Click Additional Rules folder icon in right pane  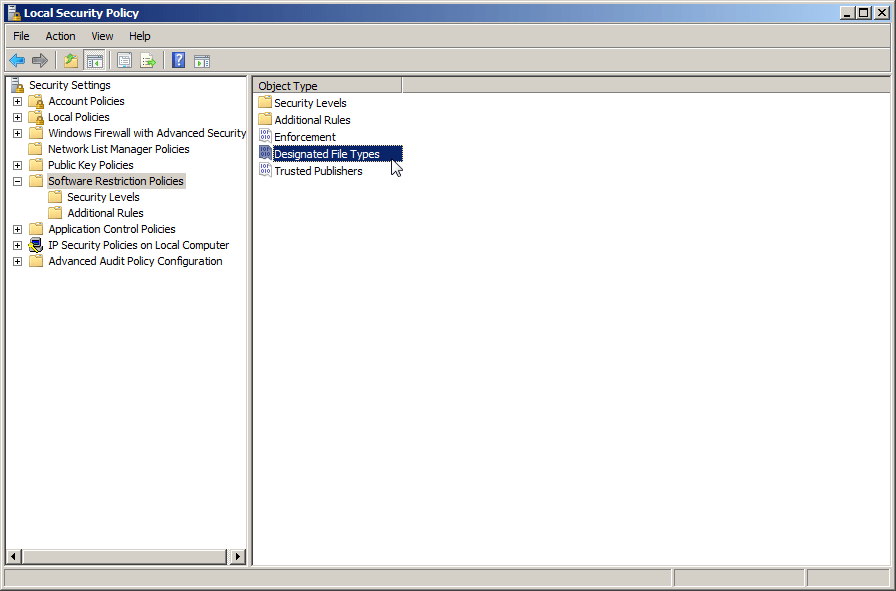[x=265, y=119]
